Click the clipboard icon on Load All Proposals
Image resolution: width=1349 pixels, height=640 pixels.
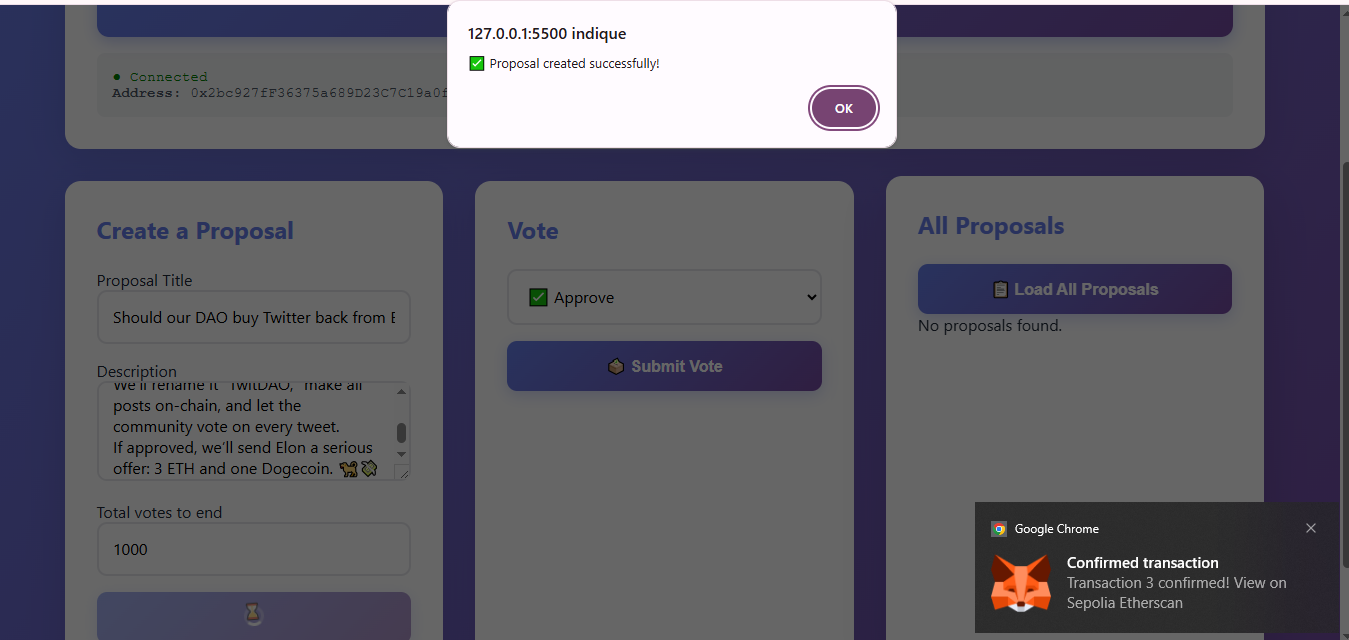999,289
